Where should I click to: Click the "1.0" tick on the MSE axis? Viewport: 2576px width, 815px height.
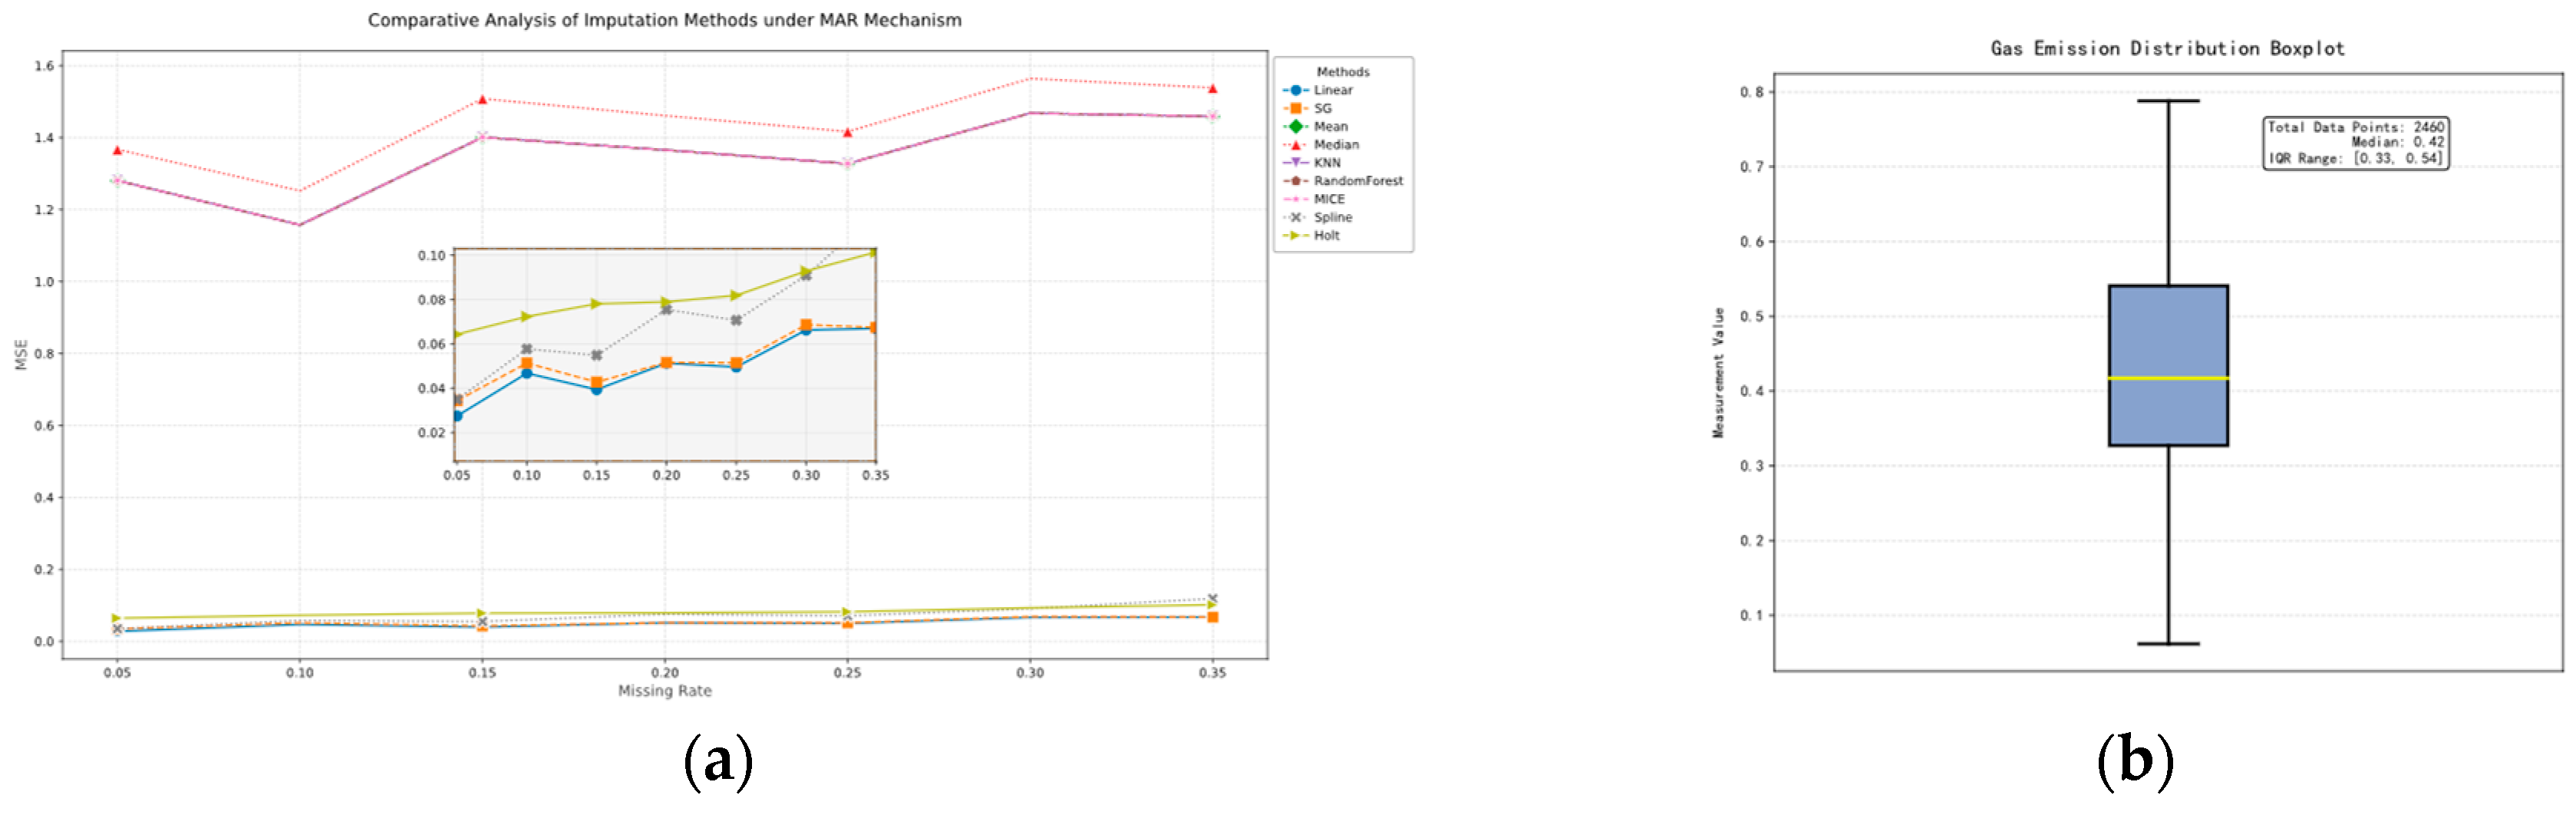coord(44,282)
